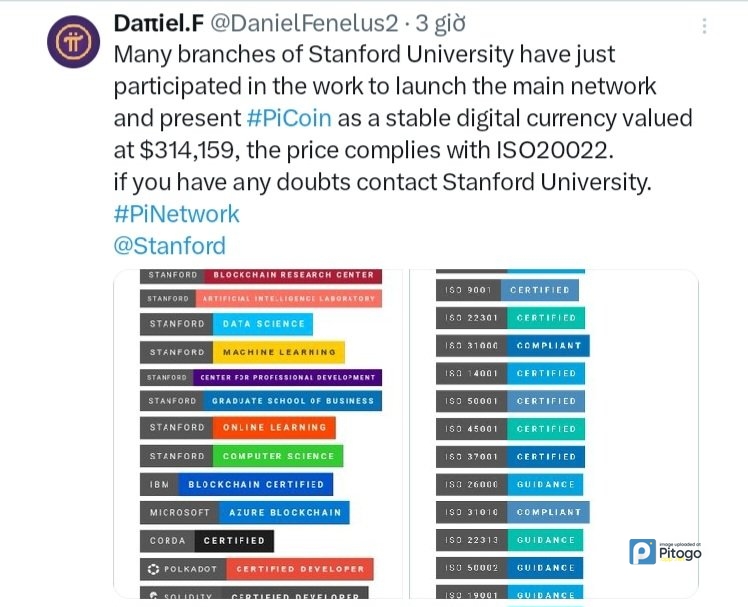Visit the @Stanford mention
The height and width of the screenshot is (607, 748).
pyautogui.click(x=169, y=245)
